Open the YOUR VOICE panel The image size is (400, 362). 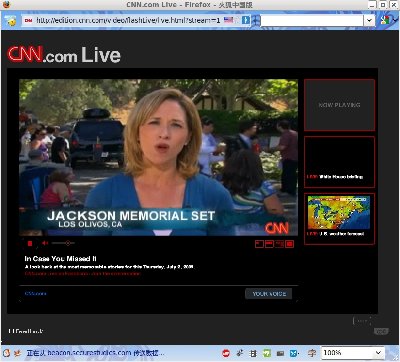click(x=269, y=294)
